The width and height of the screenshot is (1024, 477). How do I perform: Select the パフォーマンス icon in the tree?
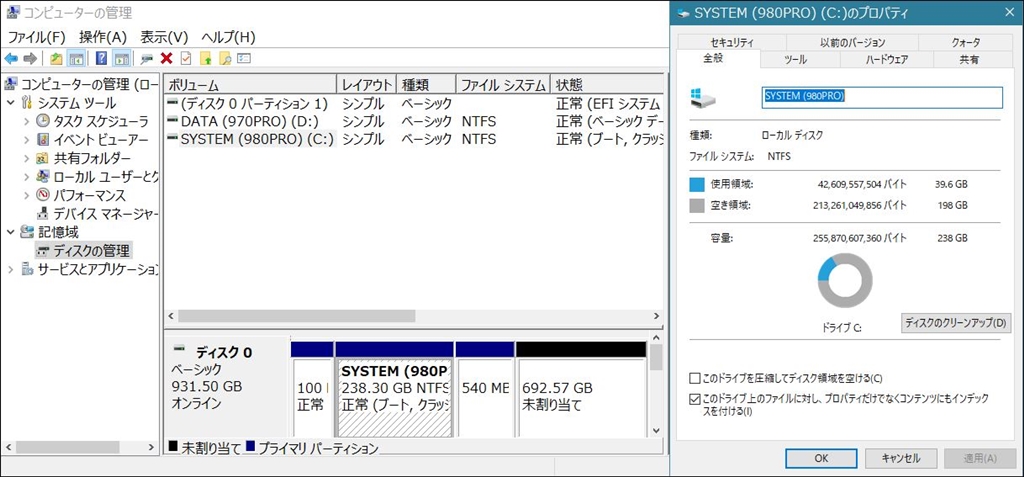42,195
